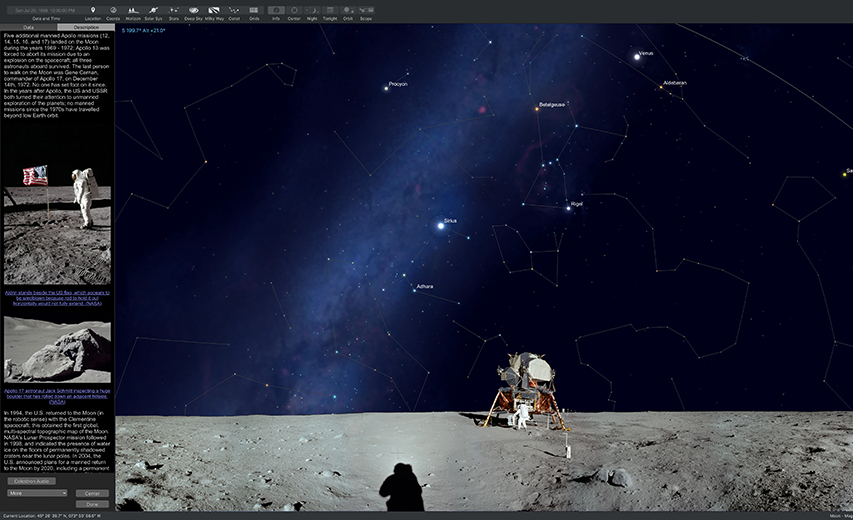Viewport: 853px width, 520px height.
Task: Select the star Aldebaran
Action: point(661,87)
